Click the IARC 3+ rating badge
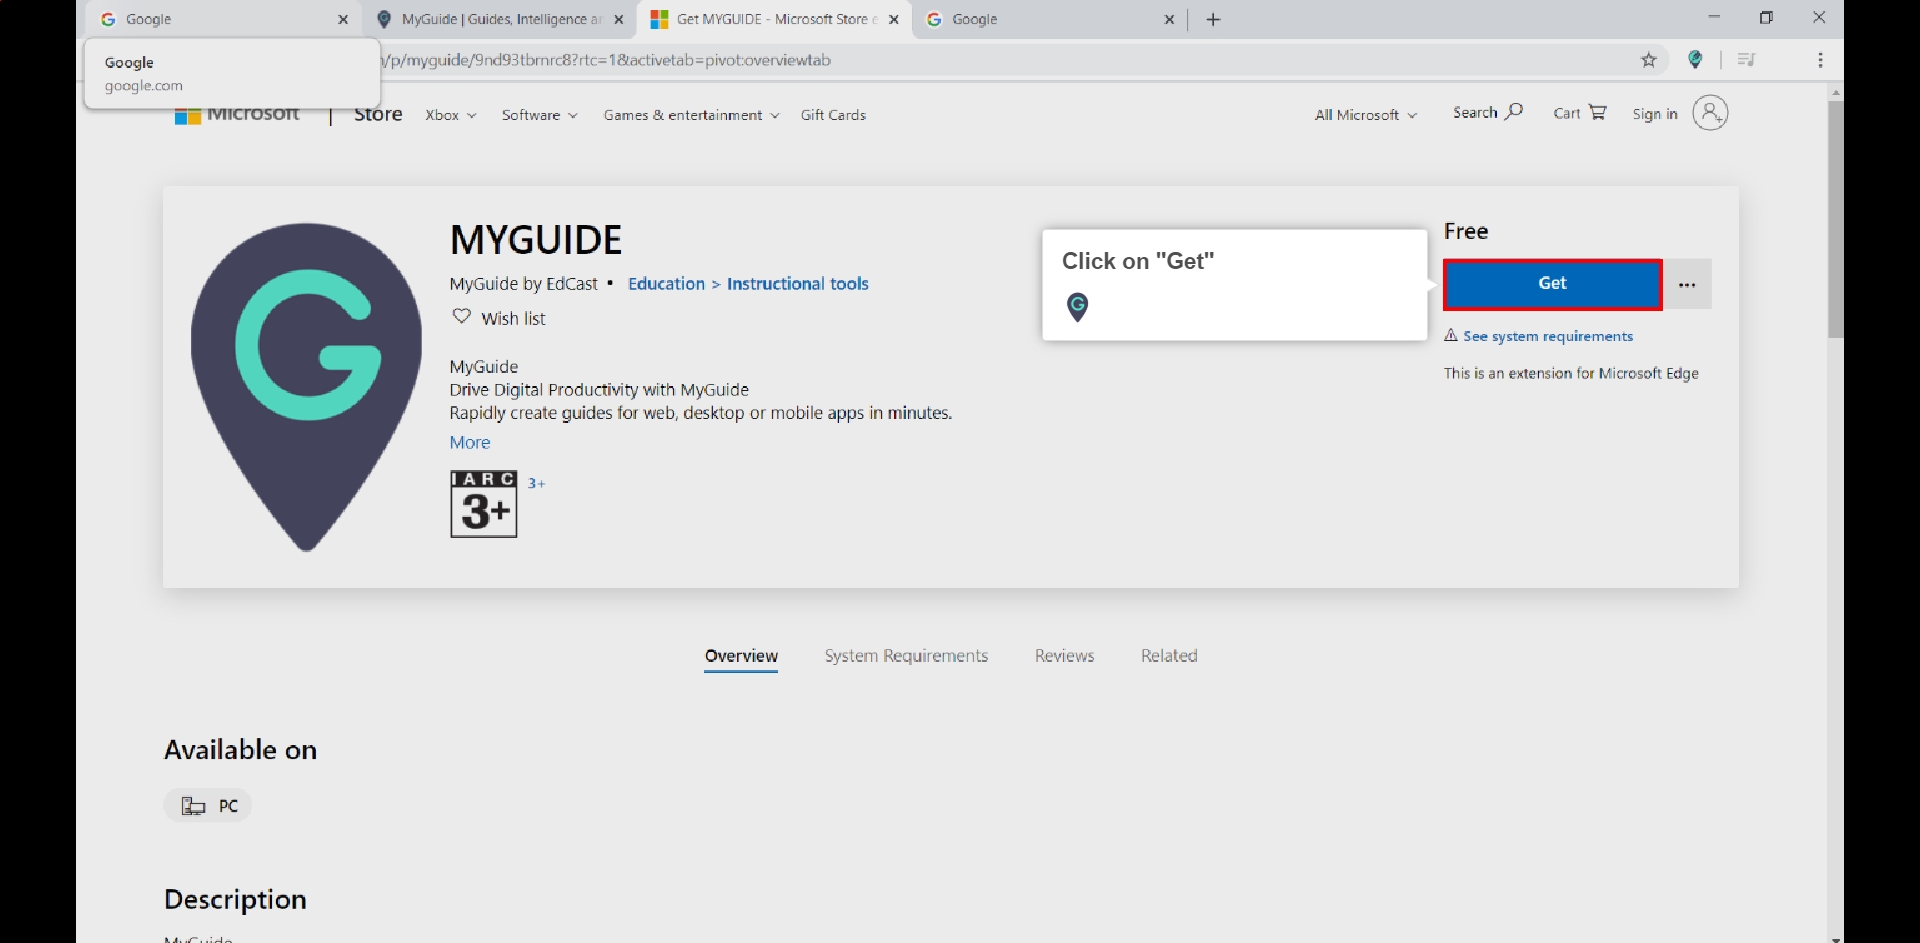 point(484,504)
